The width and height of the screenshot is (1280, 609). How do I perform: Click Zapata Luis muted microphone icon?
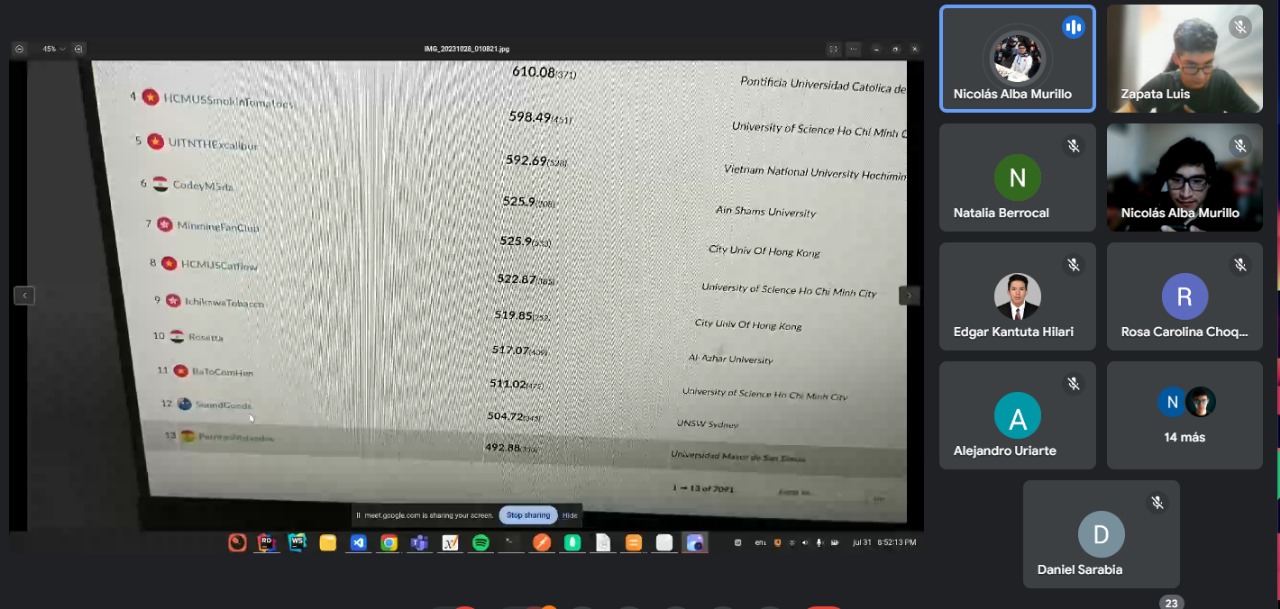tap(1240, 27)
